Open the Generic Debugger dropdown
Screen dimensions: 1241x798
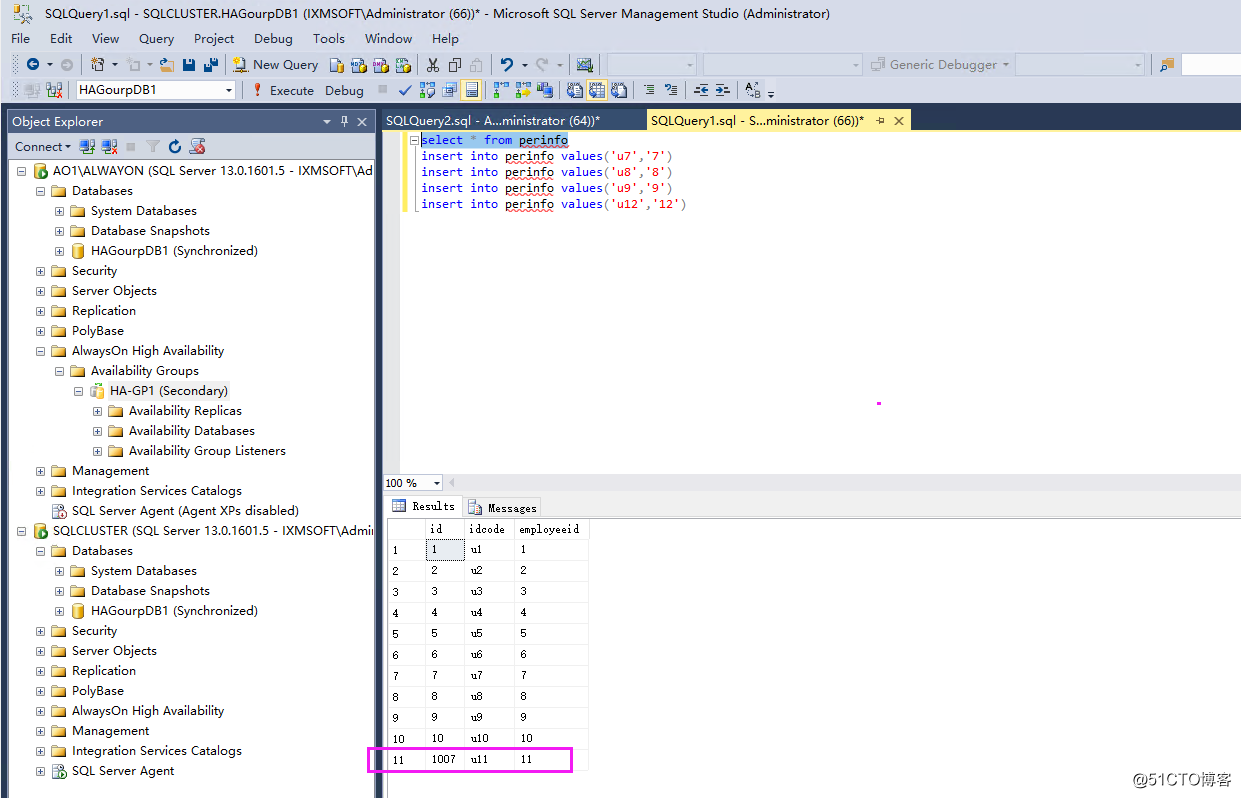point(1005,65)
